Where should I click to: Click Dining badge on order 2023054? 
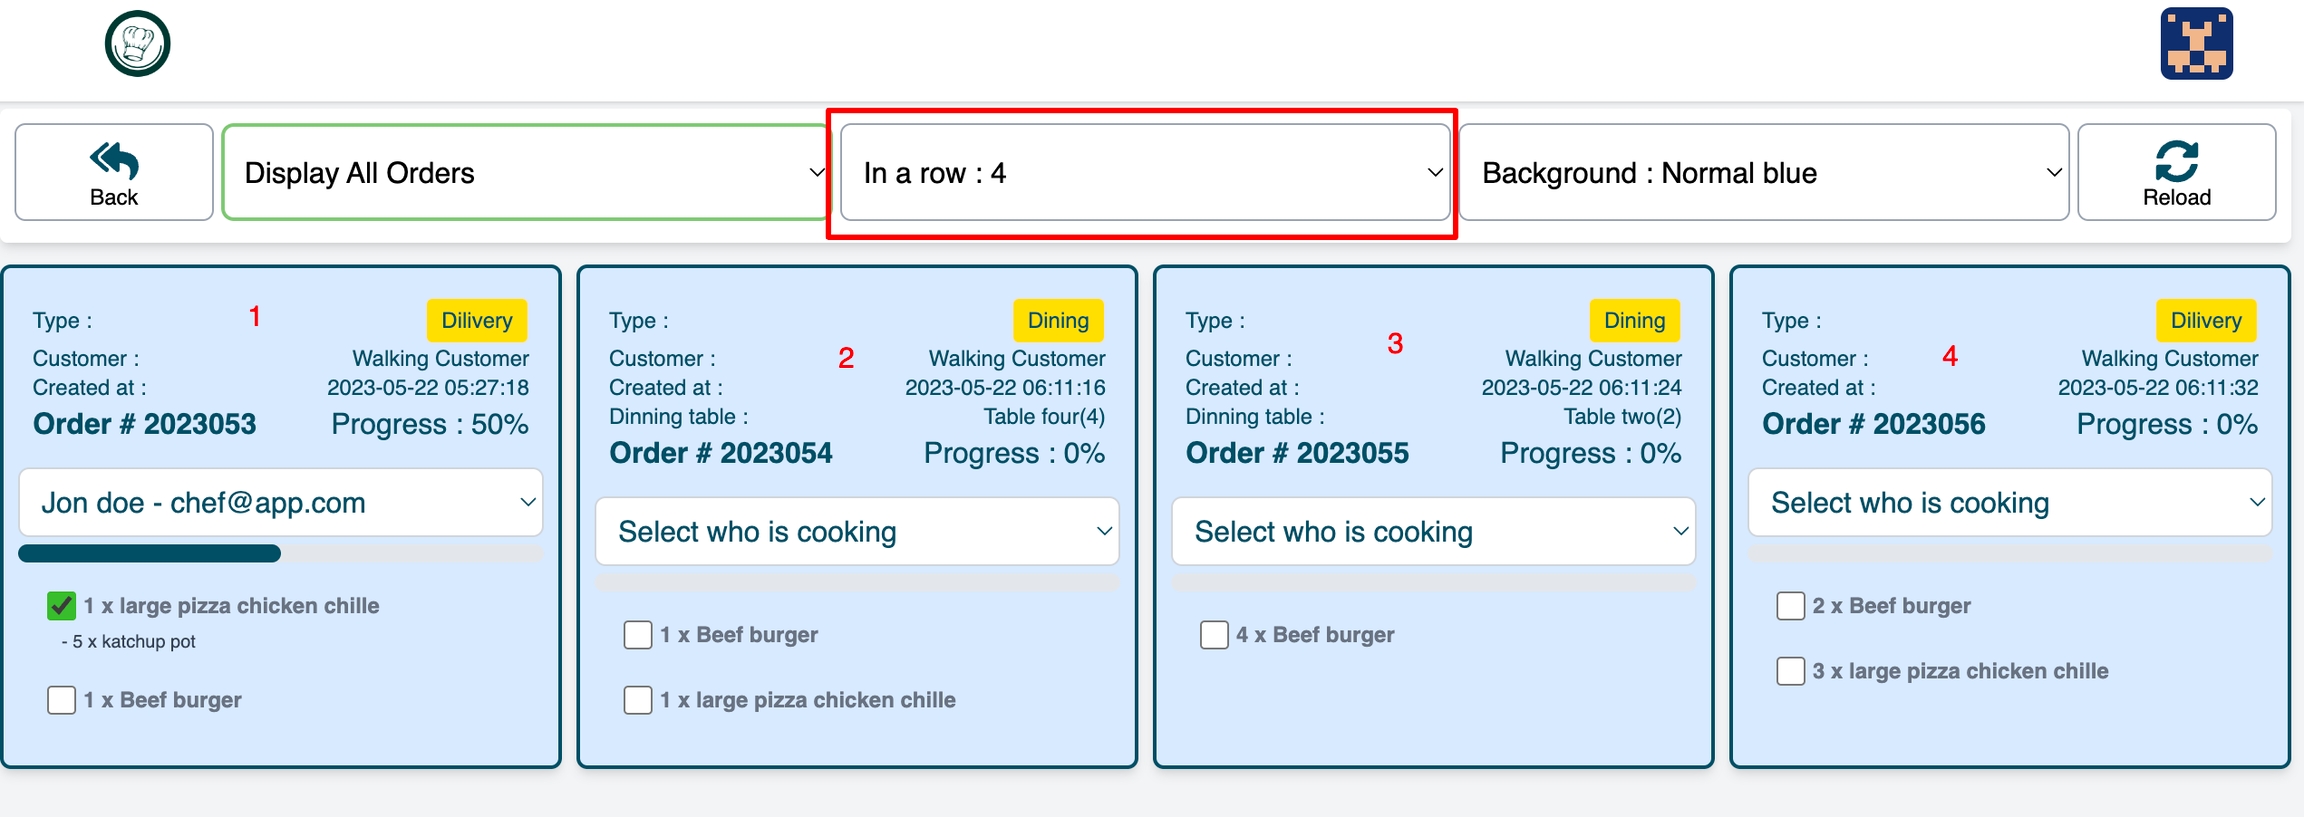click(1058, 320)
